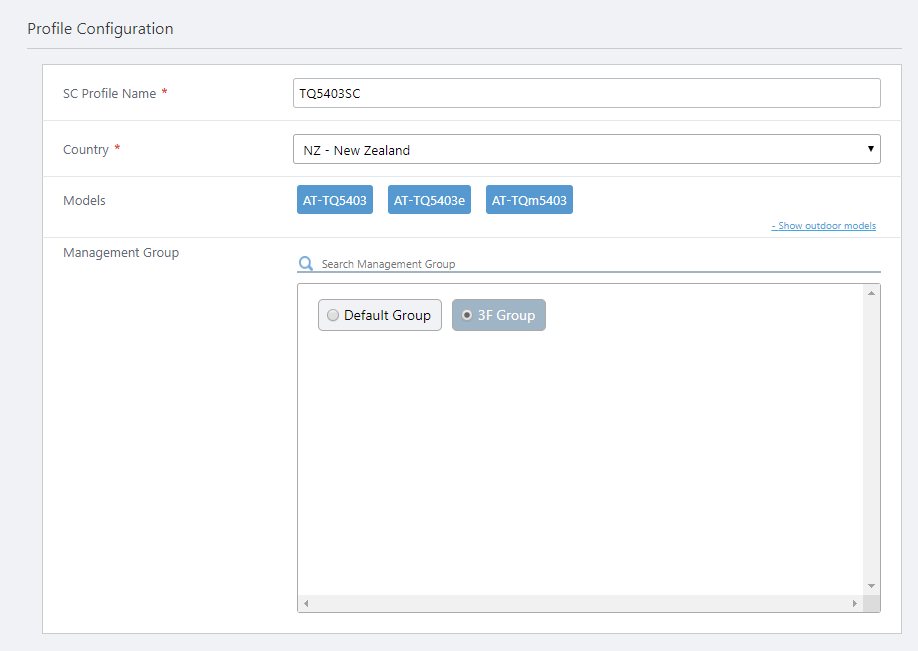918x651 pixels.
Task: Open the Country dropdown showing New Zealand
Action: [x=587, y=149]
